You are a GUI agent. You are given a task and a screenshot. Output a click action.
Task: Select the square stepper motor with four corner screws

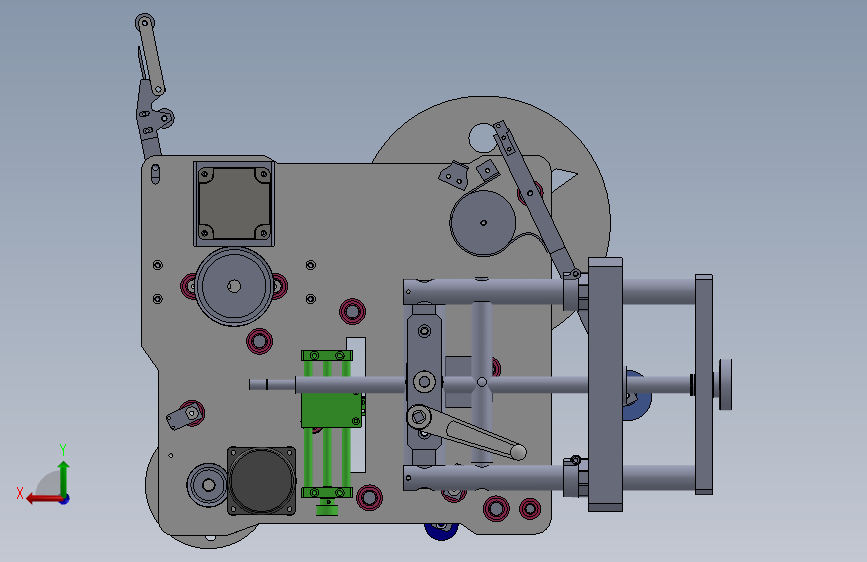(x=234, y=204)
